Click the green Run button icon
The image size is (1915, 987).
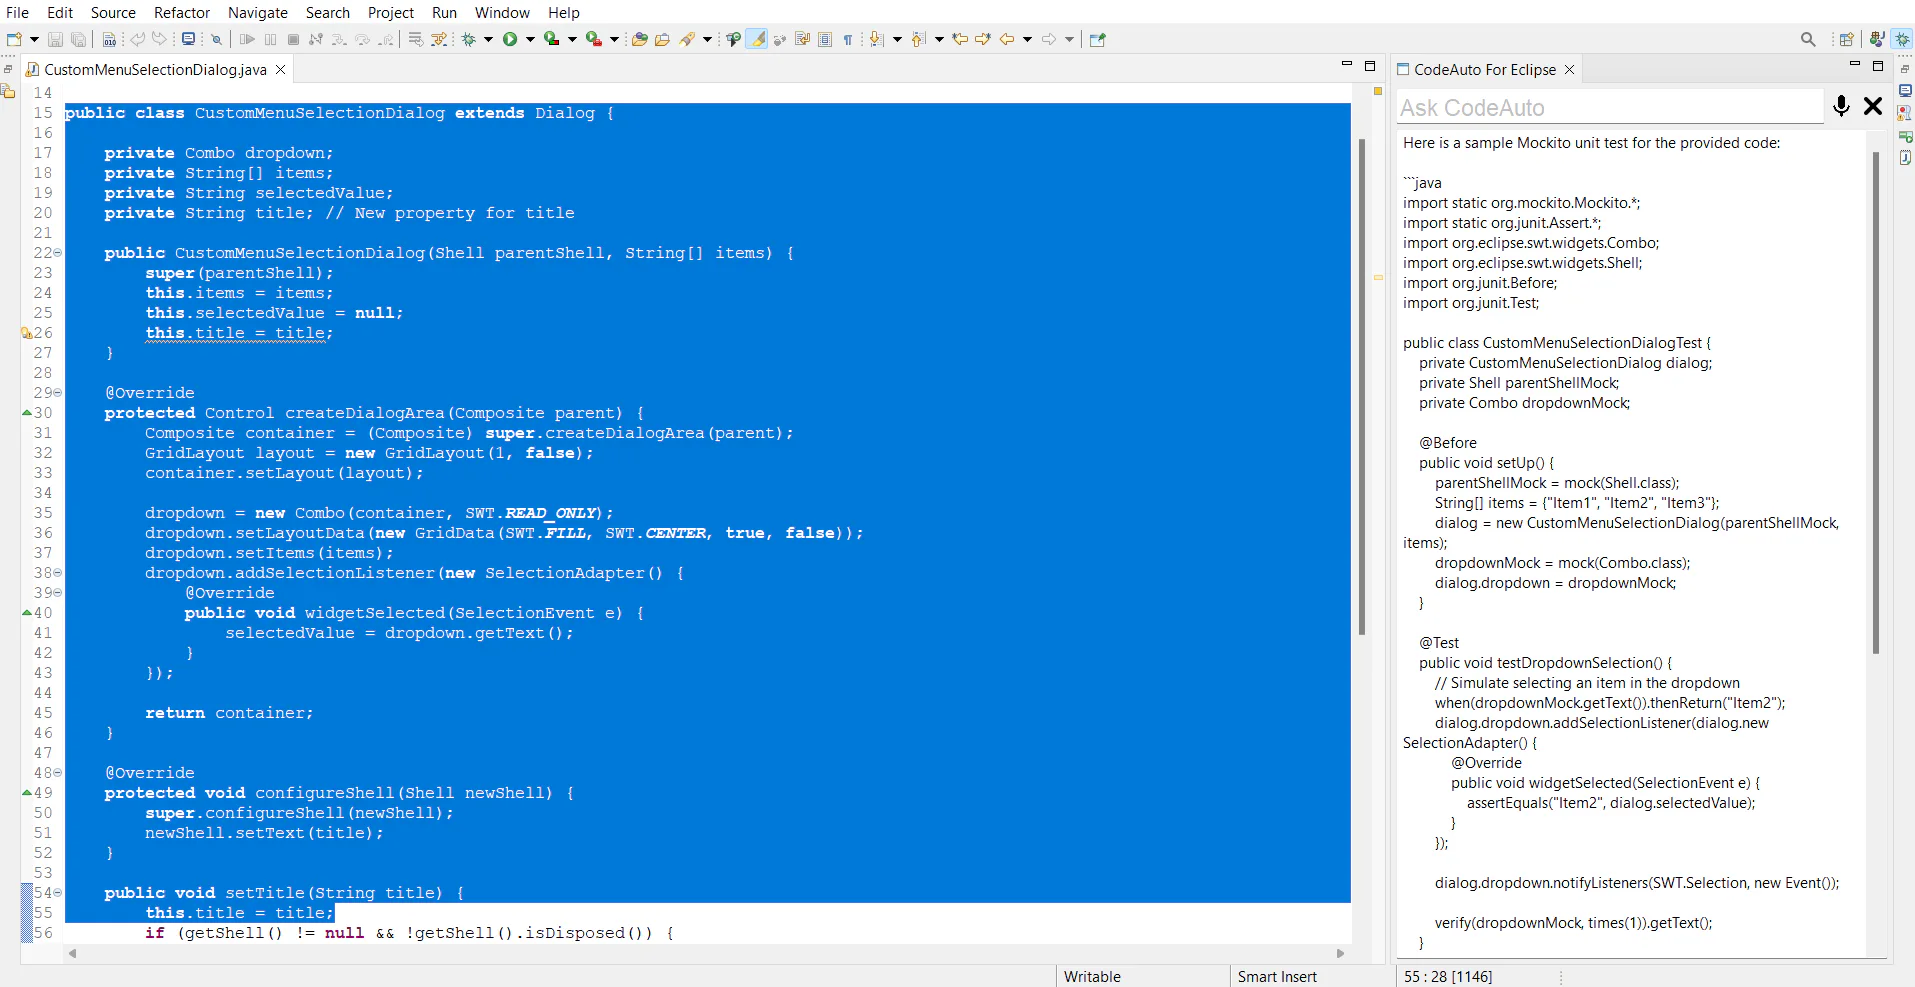(510, 39)
